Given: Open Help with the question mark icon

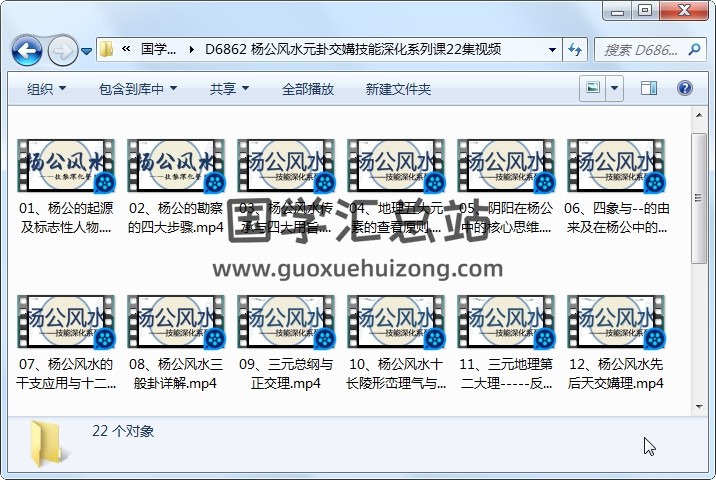Looking at the screenshot, I should 684,88.
